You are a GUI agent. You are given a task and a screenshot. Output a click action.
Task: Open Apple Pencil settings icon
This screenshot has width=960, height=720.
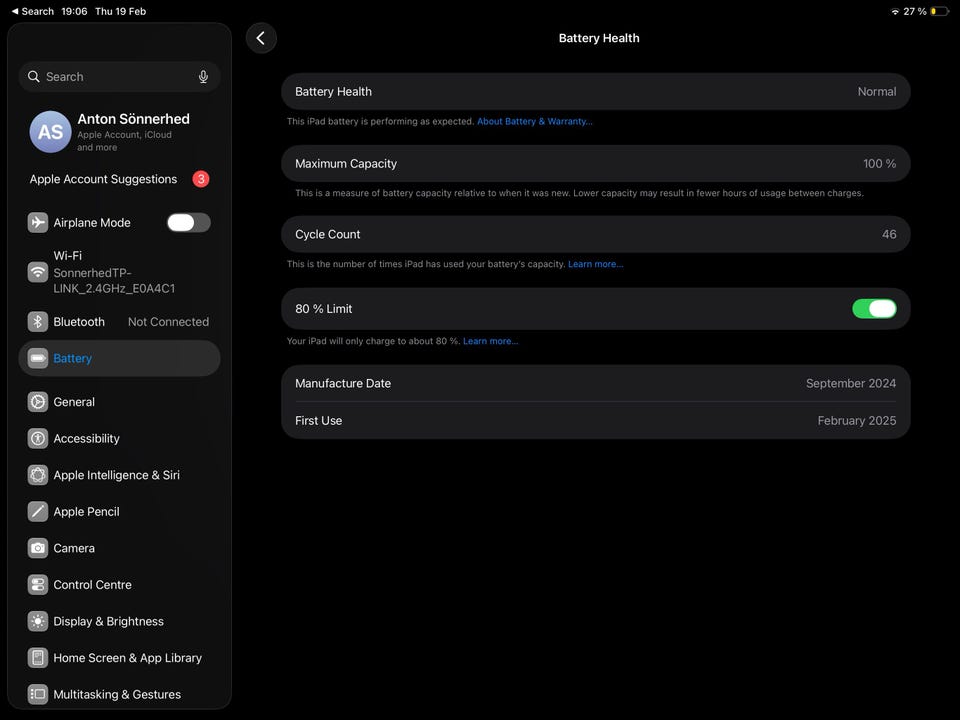(x=38, y=512)
